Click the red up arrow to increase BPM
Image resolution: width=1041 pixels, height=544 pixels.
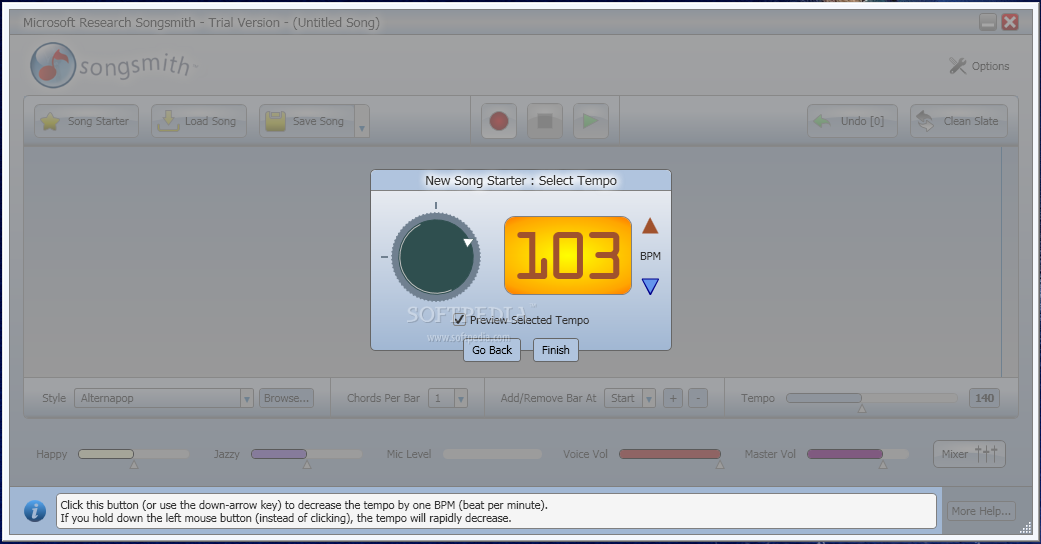click(x=650, y=226)
